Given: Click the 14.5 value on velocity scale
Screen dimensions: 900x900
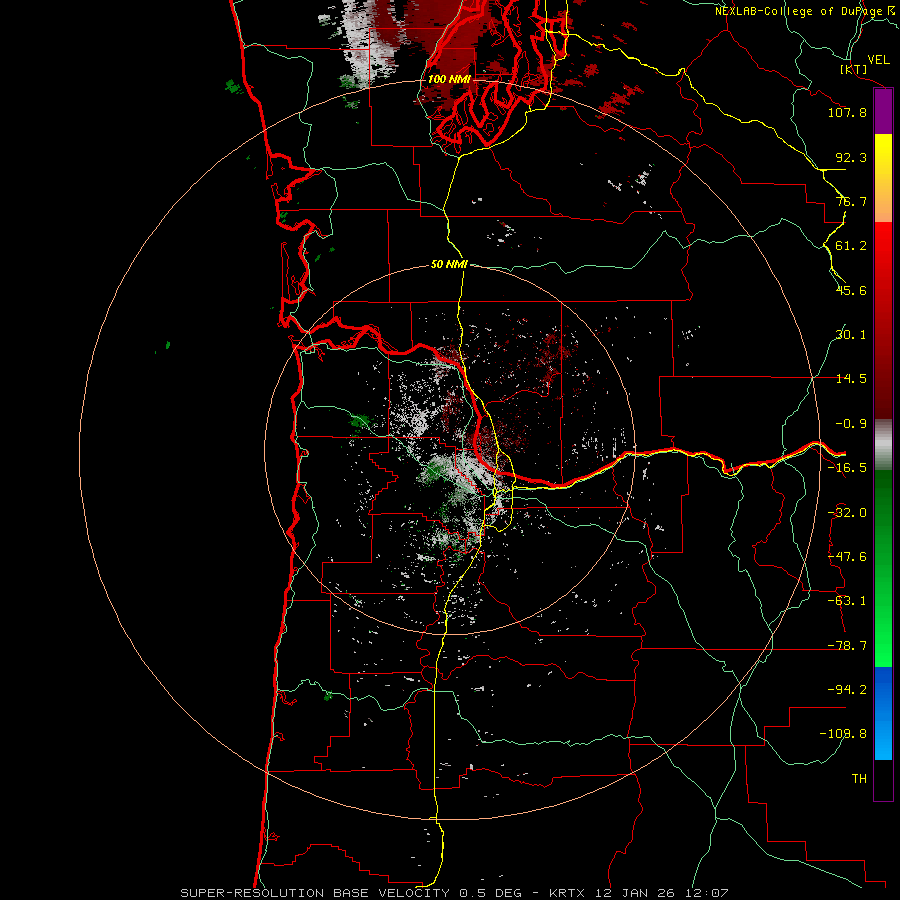Looking at the screenshot, I should pyautogui.click(x=851, y=379).
